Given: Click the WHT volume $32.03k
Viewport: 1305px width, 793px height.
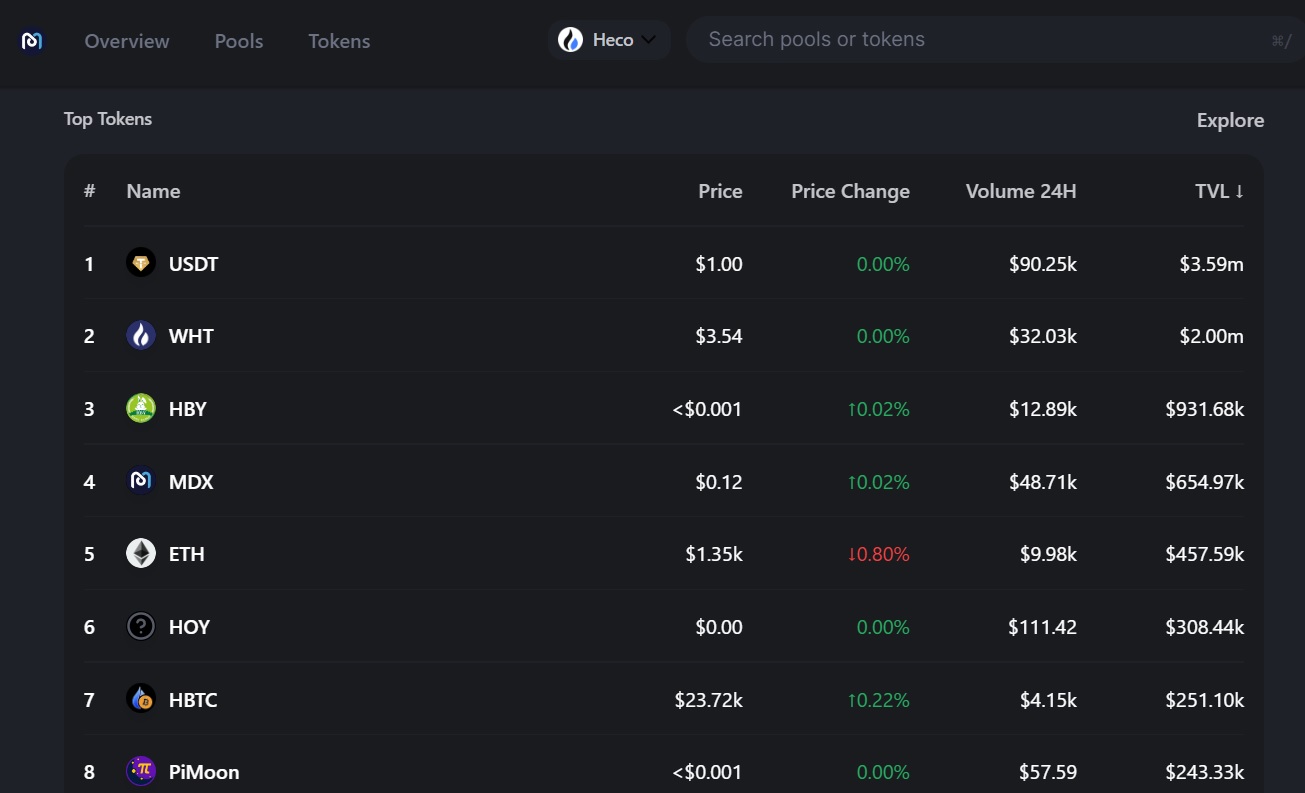Looking at the screenshot, I should pyautogui.click(x=1043, y=336).
